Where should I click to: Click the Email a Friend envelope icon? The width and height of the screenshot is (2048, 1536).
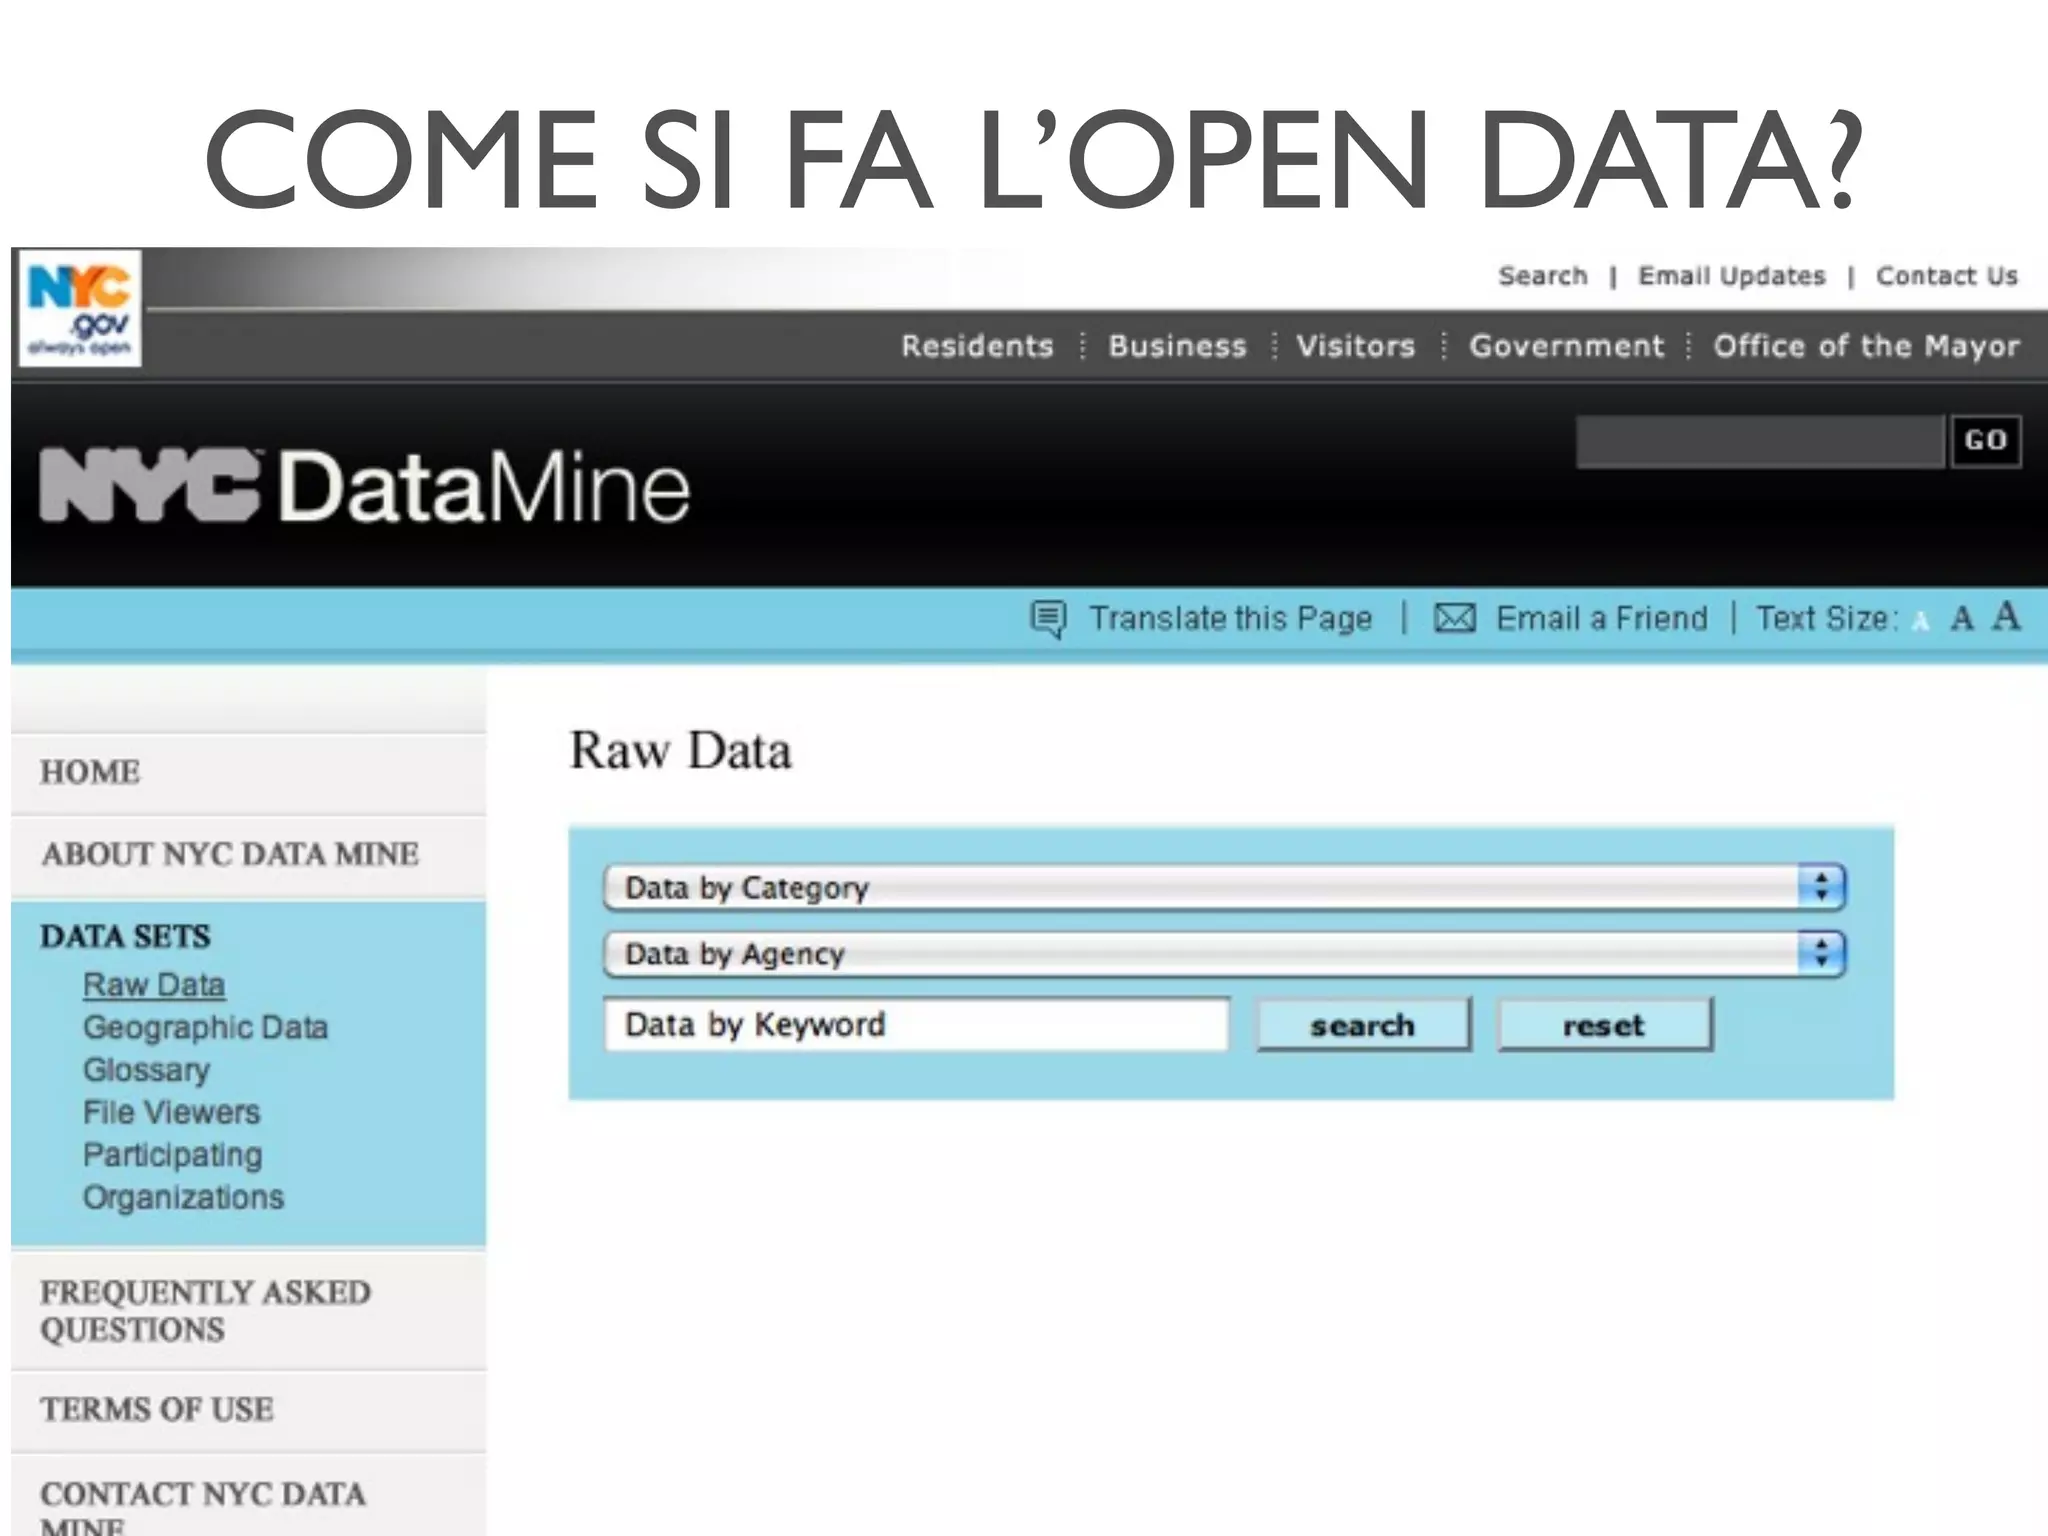point(1455,619)
